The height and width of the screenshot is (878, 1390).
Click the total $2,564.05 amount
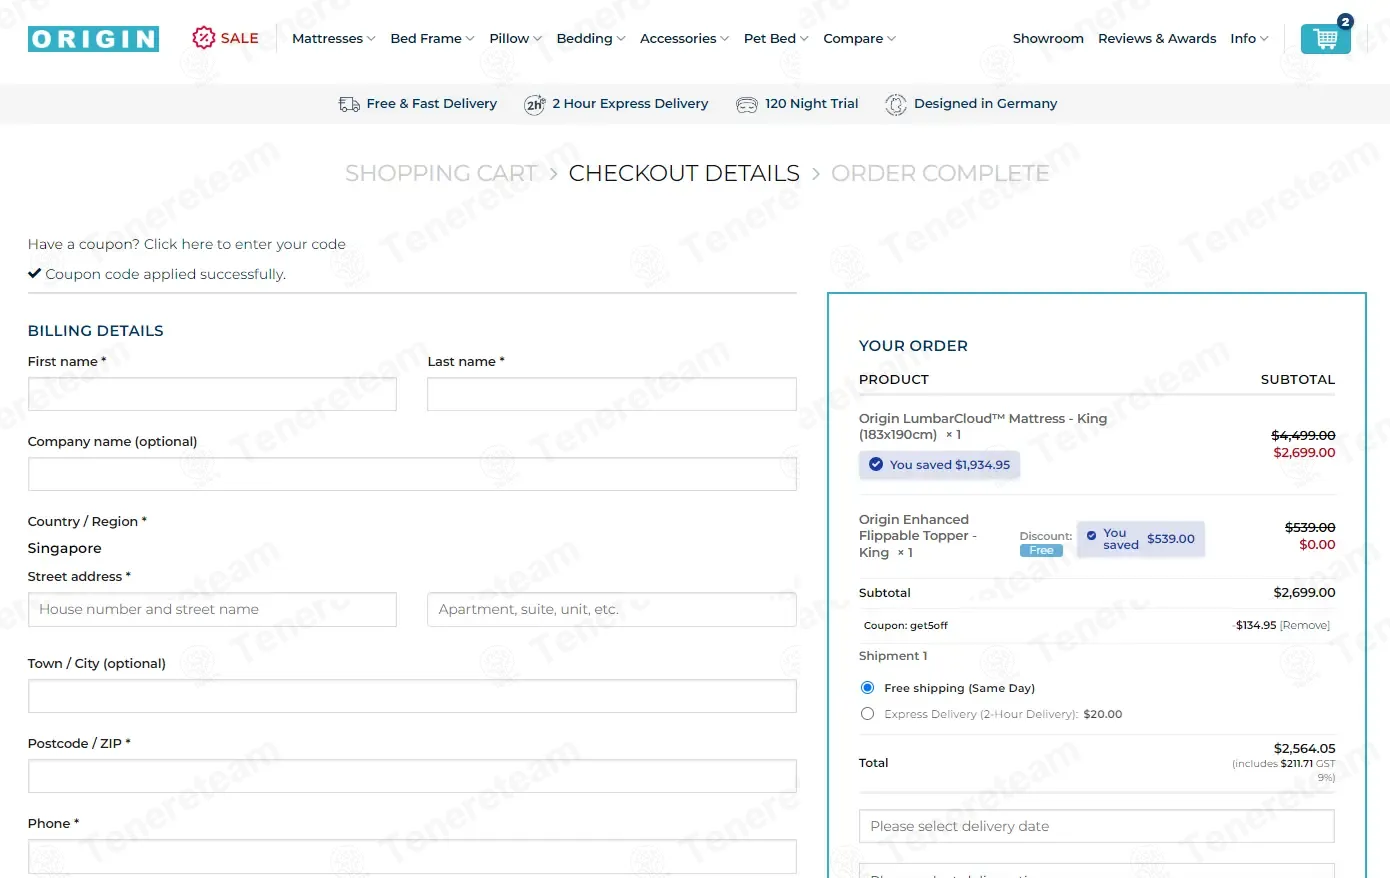tap(1304, 748)
